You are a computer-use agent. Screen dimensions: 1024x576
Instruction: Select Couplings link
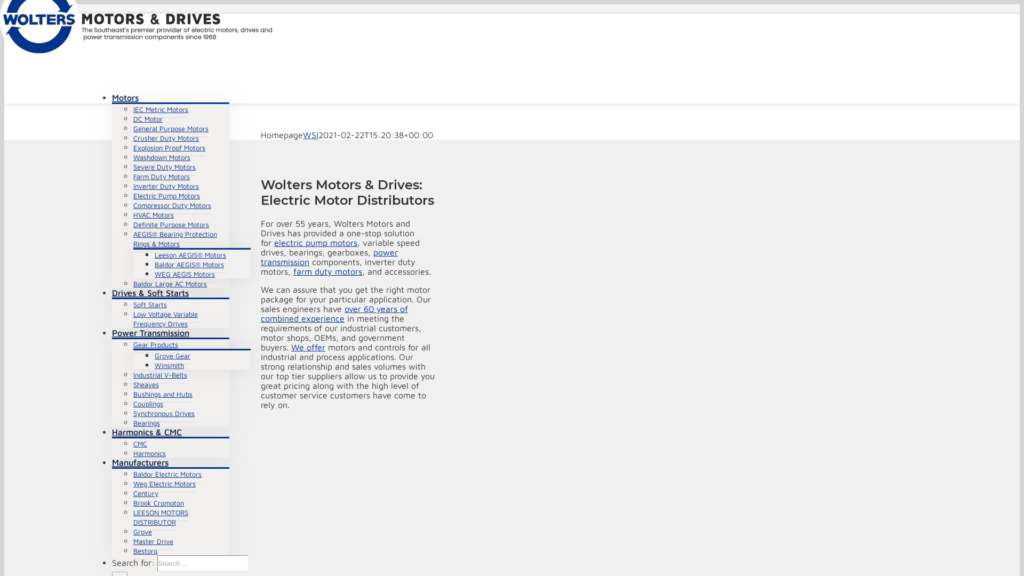(148, 404)
